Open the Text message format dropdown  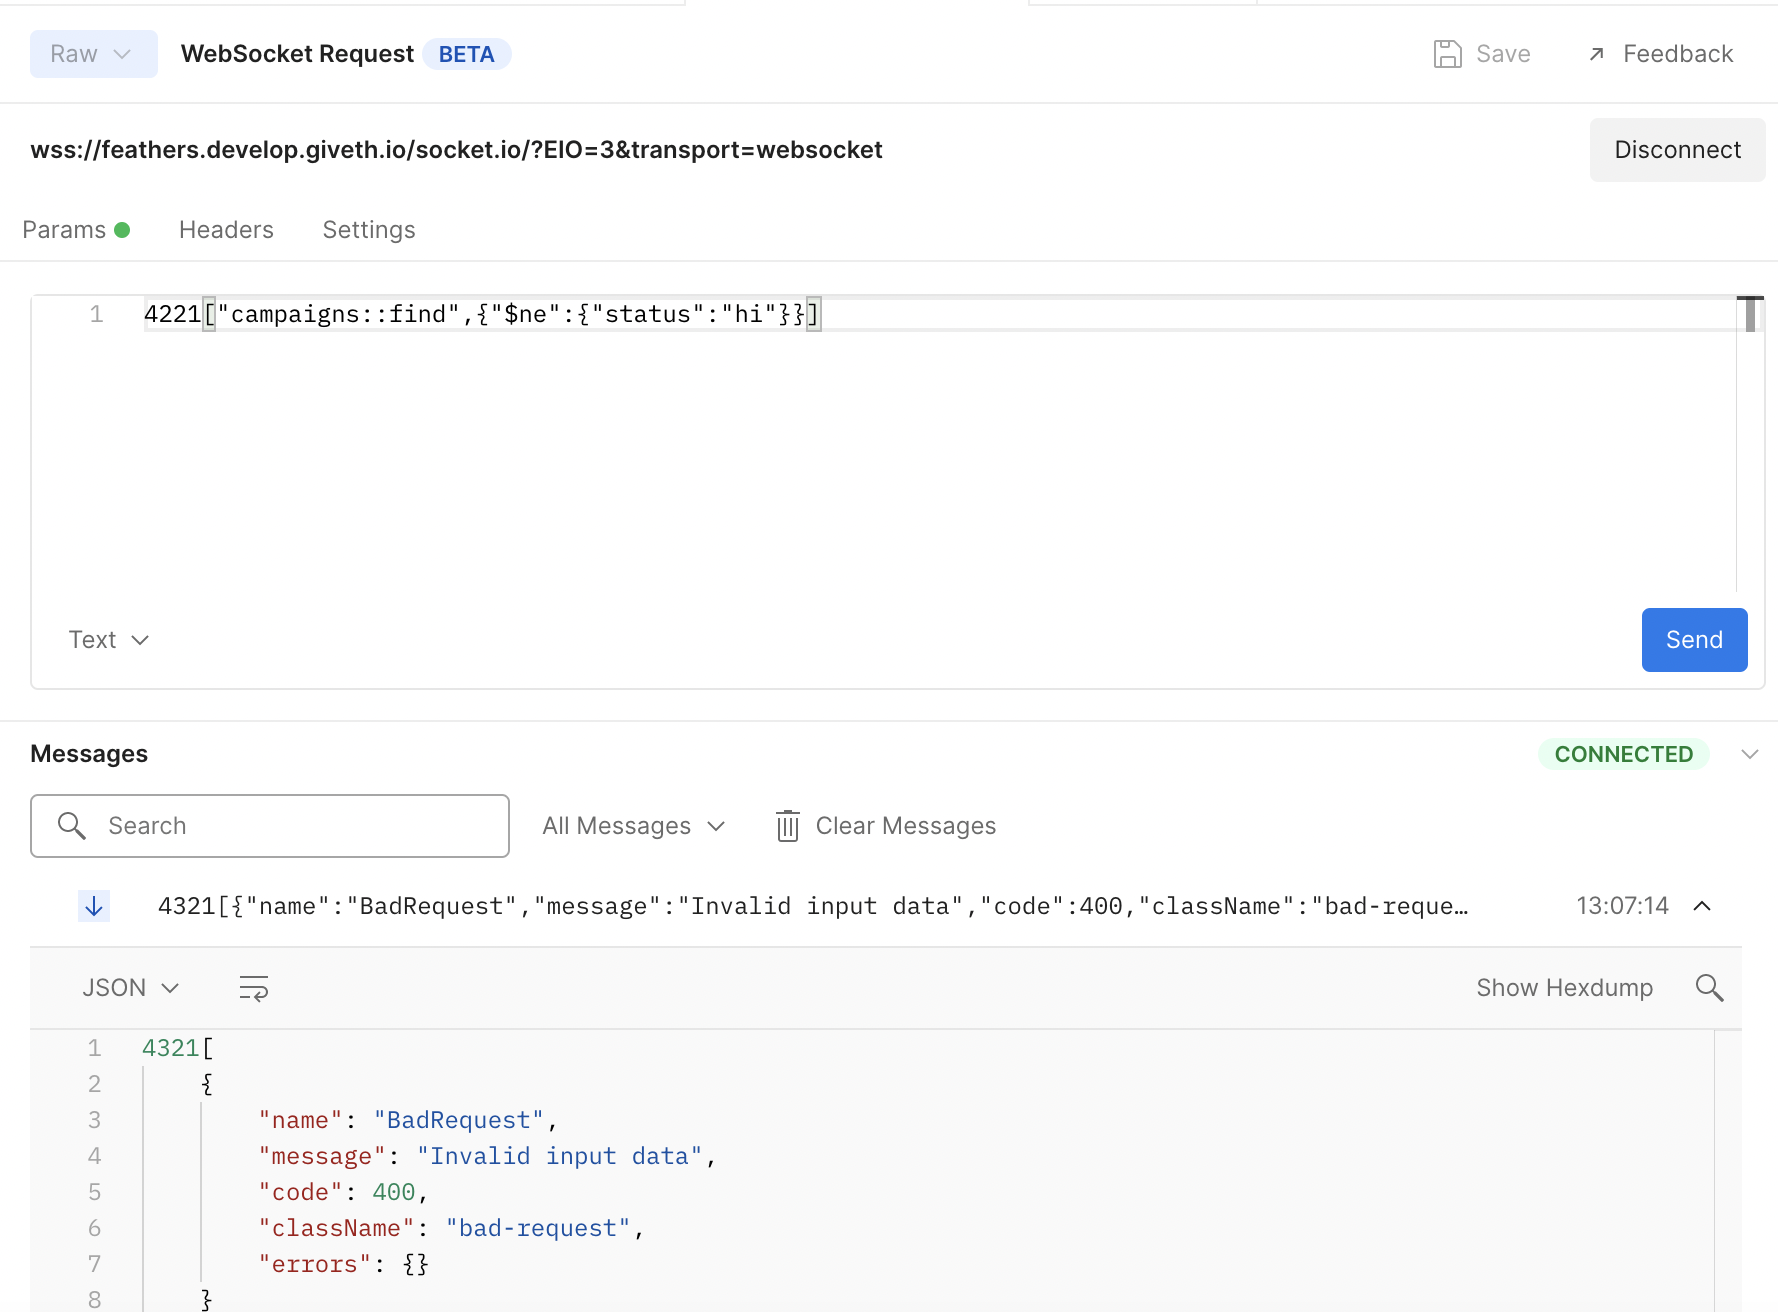(x=108, y=640)
